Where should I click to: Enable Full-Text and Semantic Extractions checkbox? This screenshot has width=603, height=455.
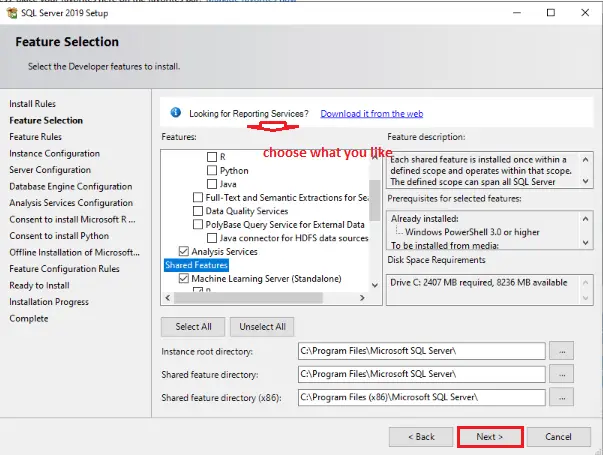[198, 197]
